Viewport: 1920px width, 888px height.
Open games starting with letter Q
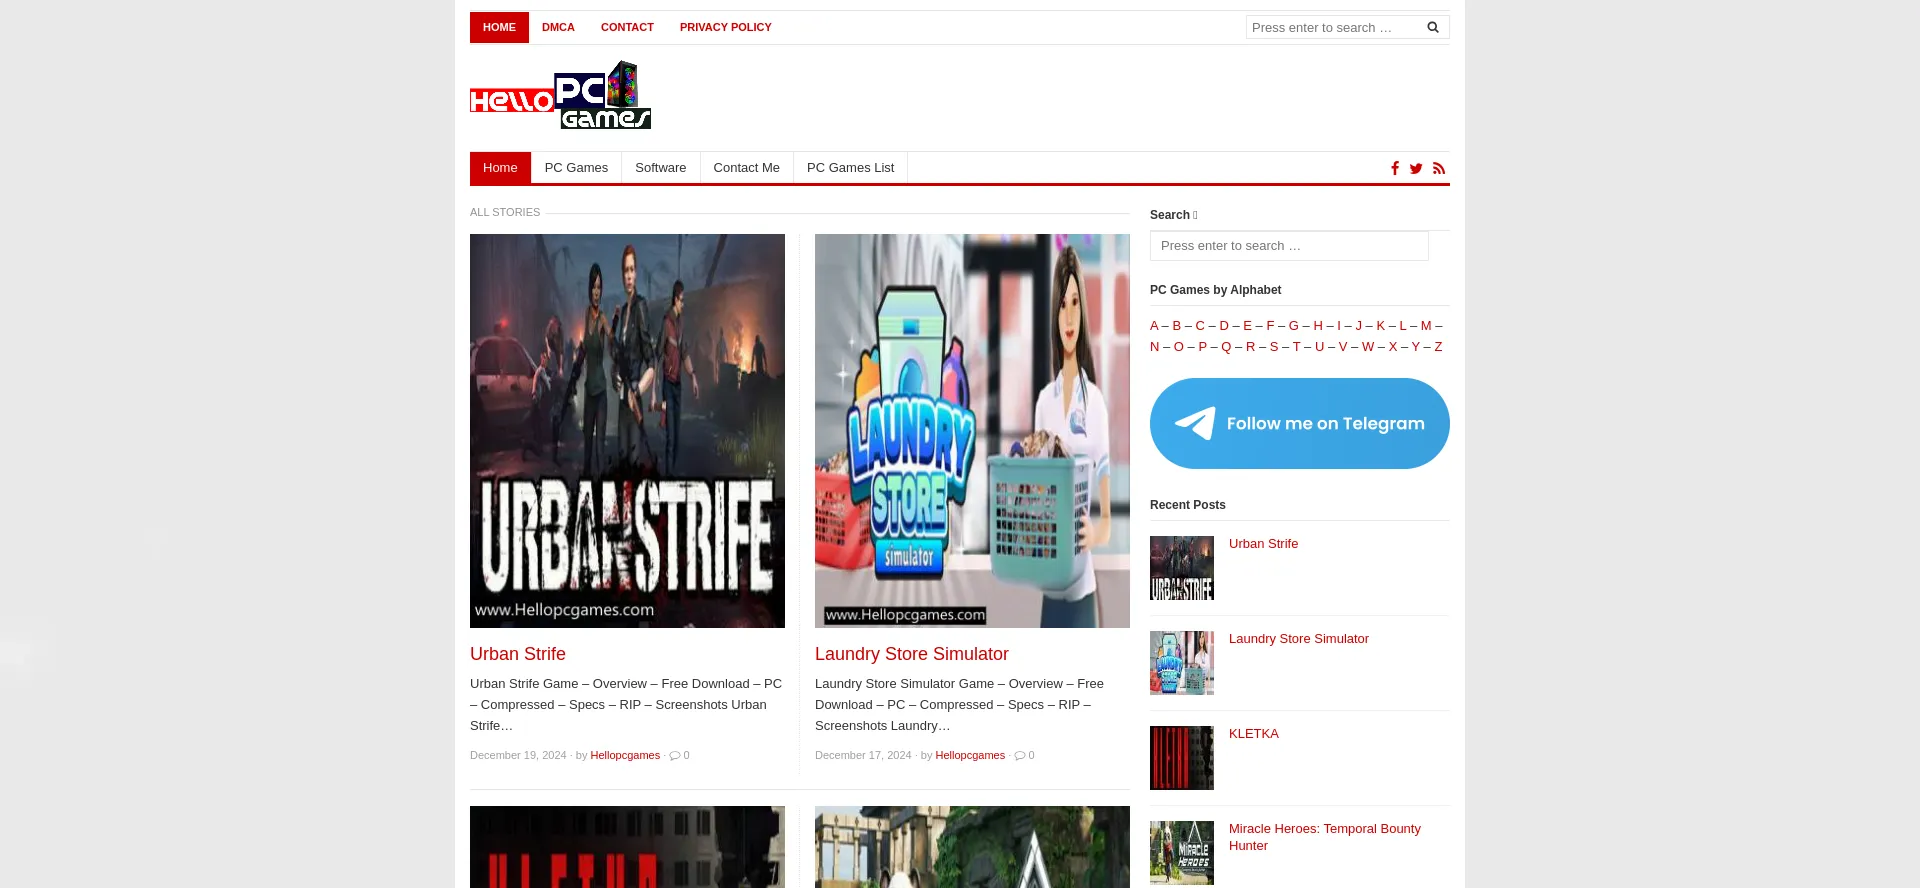point(1226,347)
